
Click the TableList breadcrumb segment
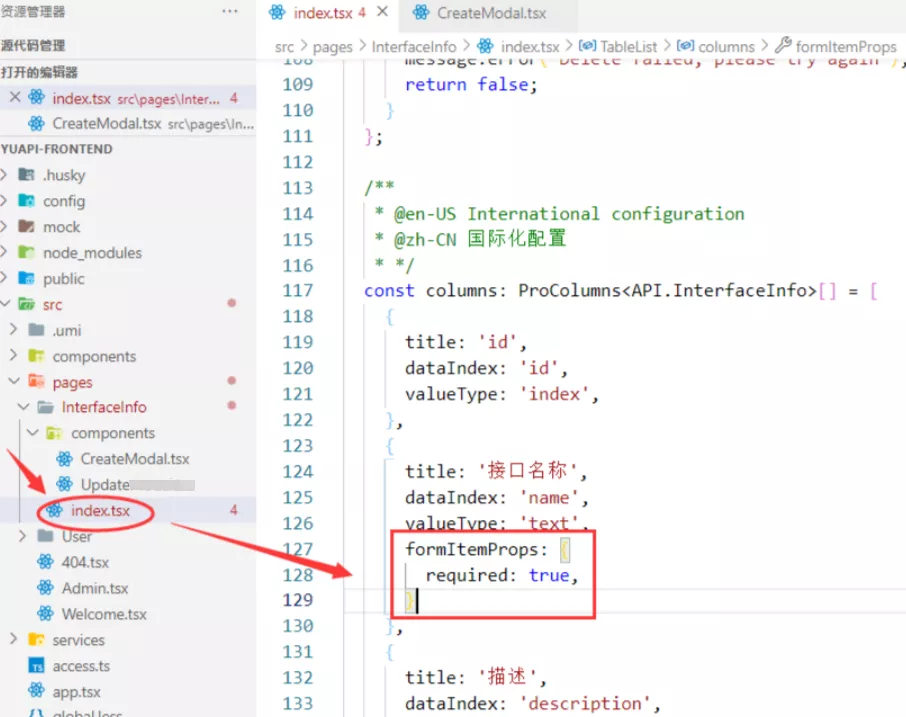click(628, 47)
